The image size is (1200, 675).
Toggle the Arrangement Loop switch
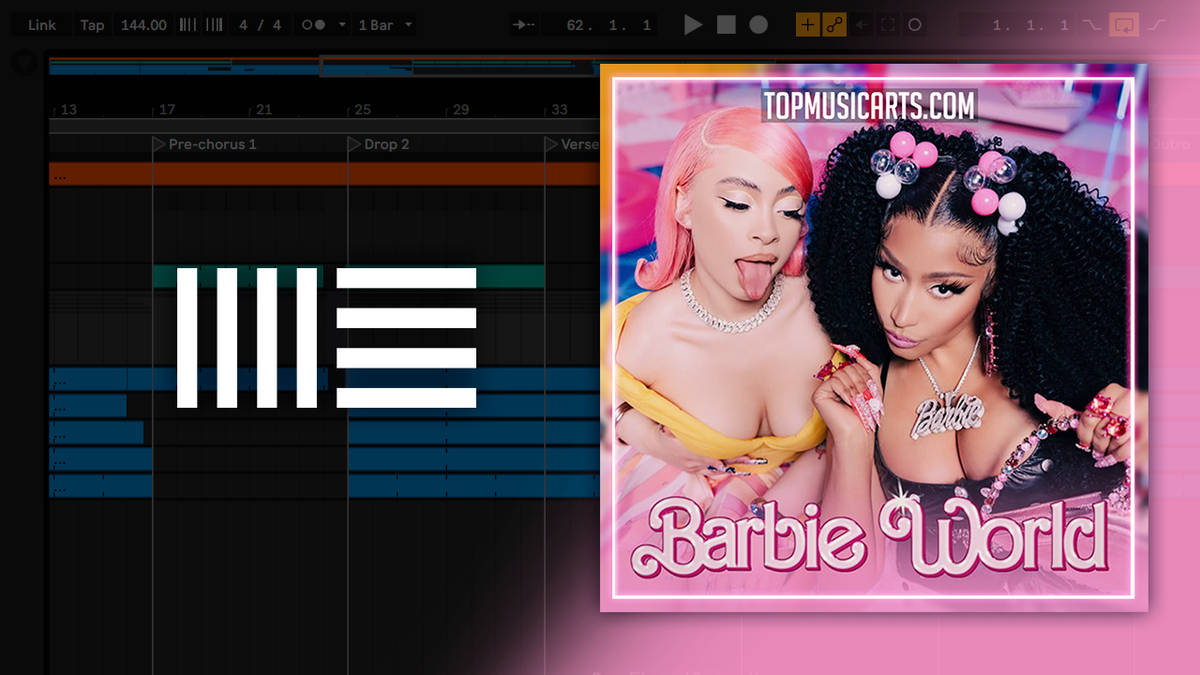click(1124, 24)
